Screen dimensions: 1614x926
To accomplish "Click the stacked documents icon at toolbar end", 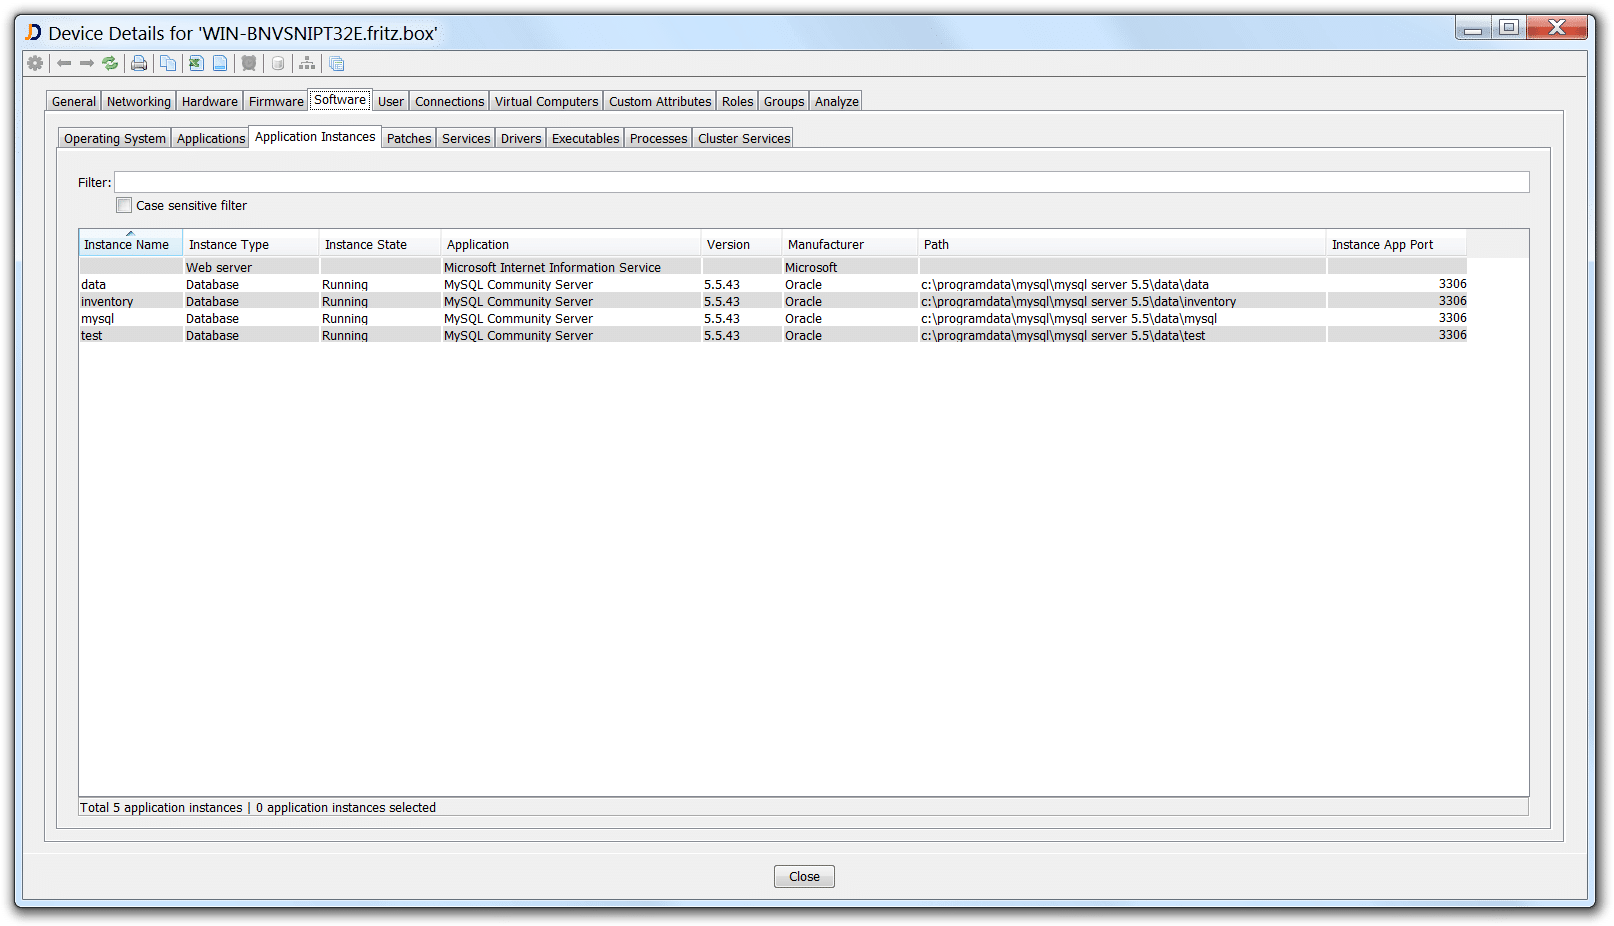I will coord(336,63).
